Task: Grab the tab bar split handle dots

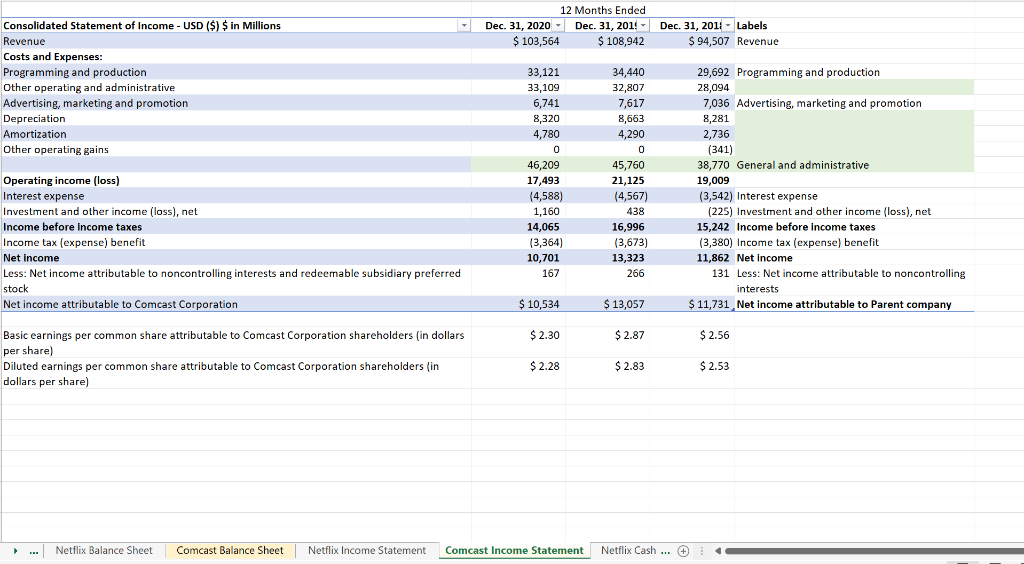Action: click(x=702, y=551)
